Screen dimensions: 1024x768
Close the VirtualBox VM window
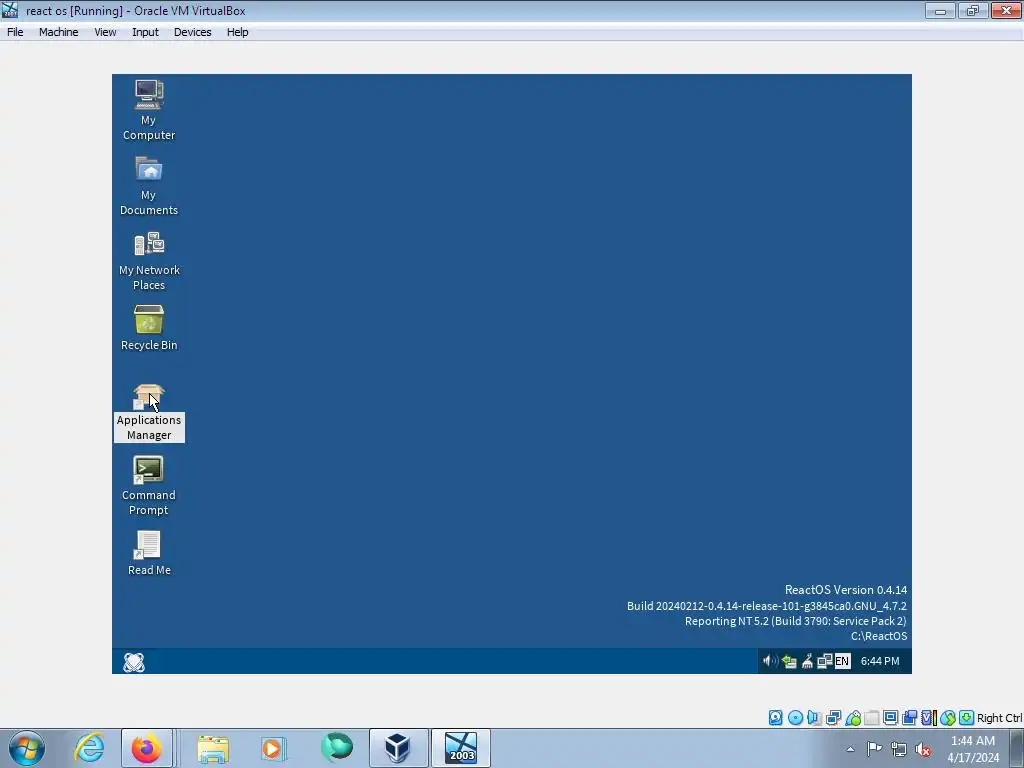click(x=1006, y=10)
